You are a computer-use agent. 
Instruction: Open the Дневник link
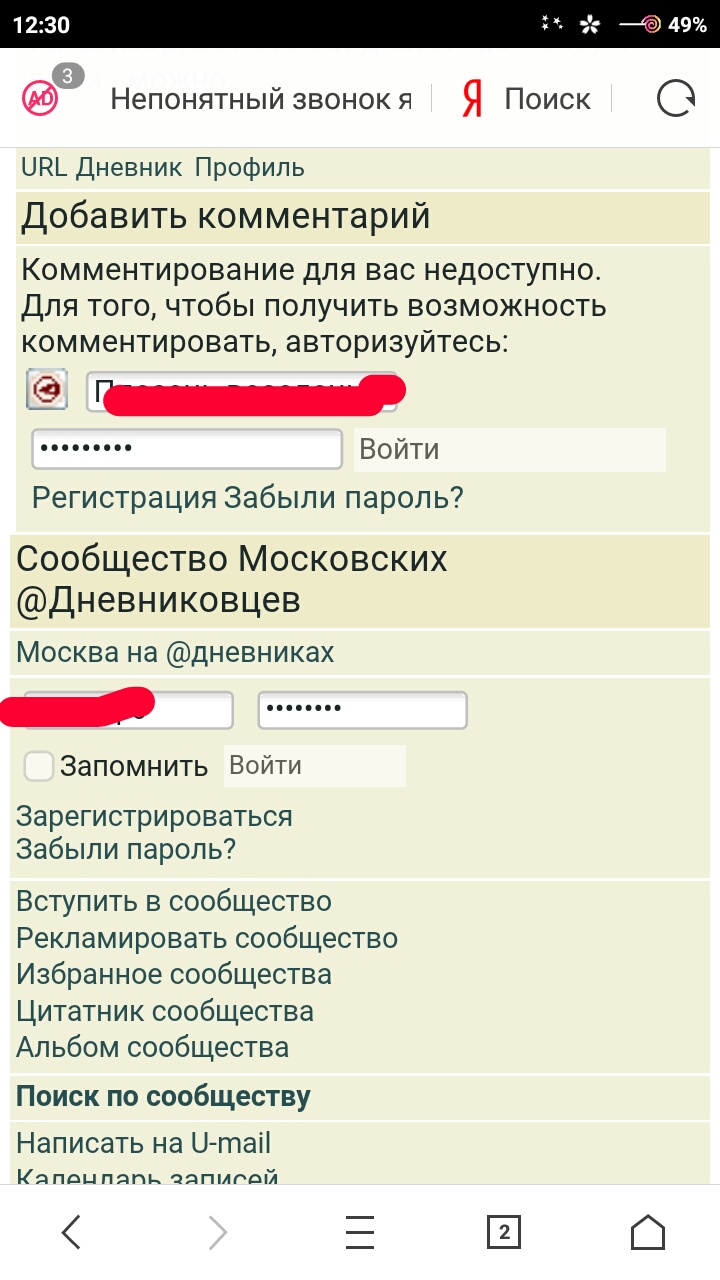[129, 167]
